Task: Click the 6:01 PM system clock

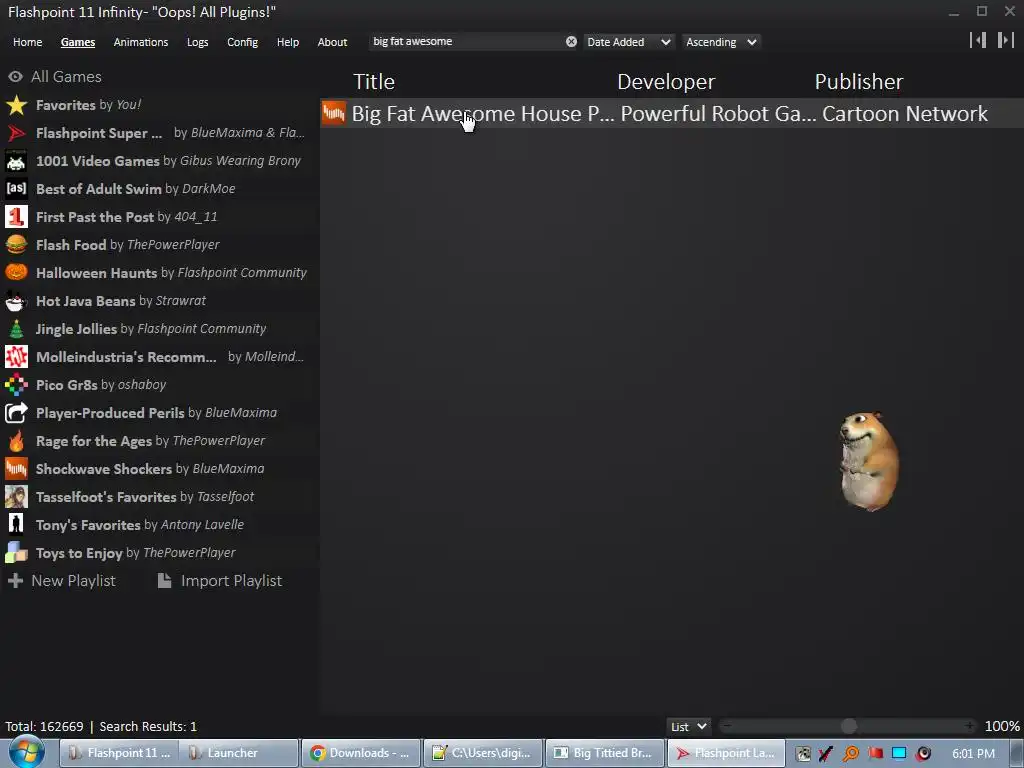Action: click(x=973, y=754)
